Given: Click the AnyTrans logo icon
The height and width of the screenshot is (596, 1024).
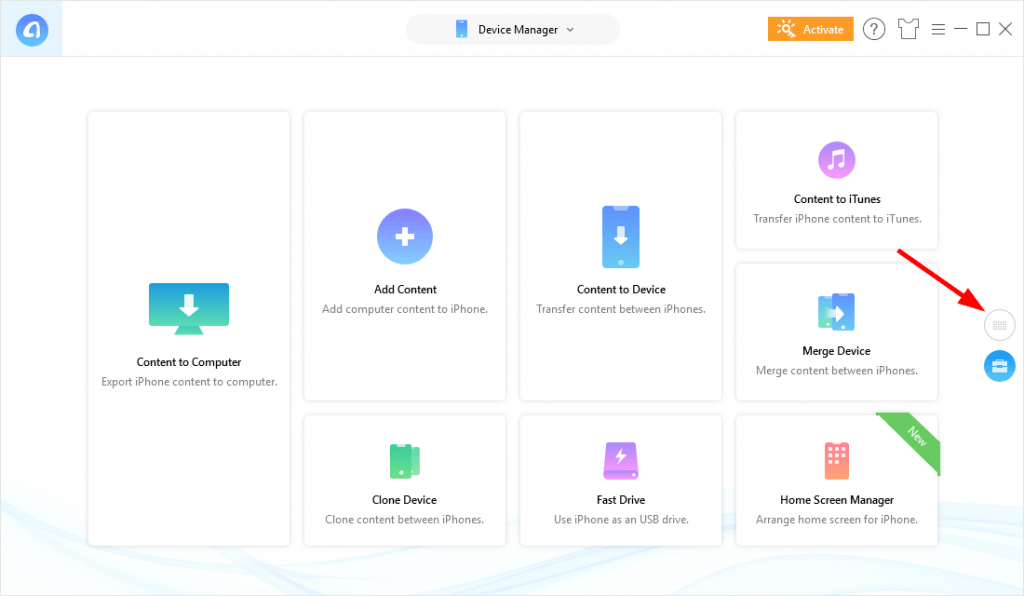Looking at the screenshot, I should (x=31, y=29).
